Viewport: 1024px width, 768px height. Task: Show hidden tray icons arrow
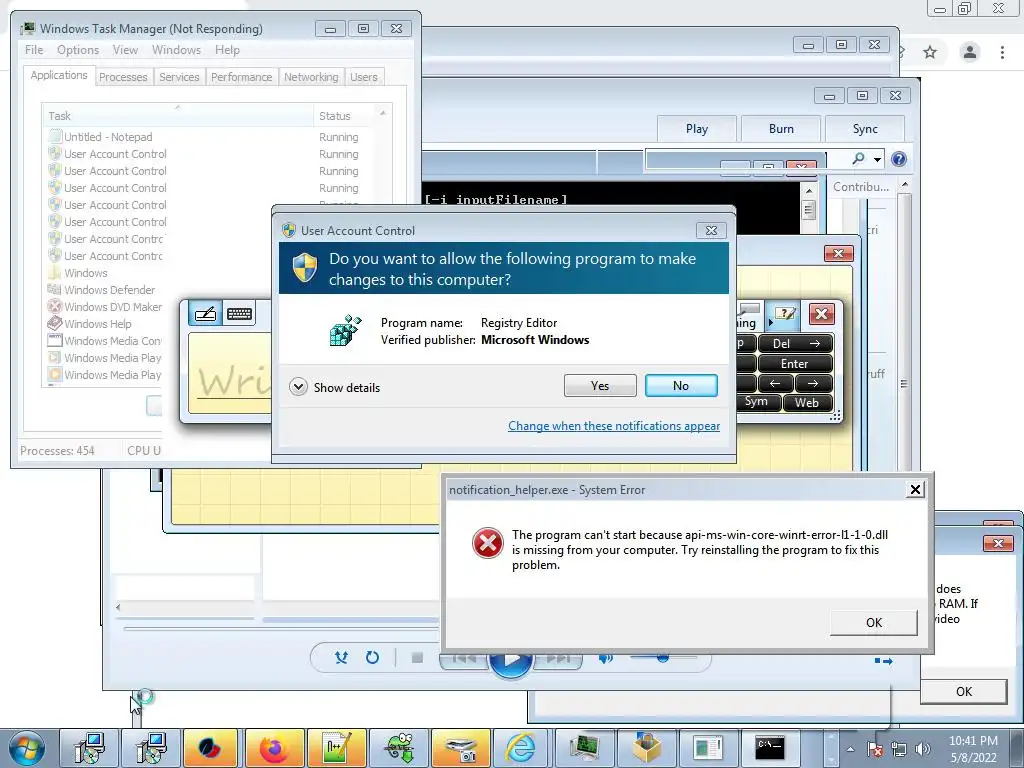(850, 750)
